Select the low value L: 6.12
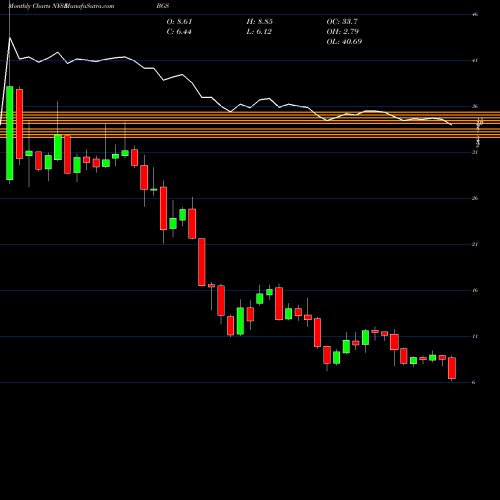500x500 pixels. coord(259,32)
